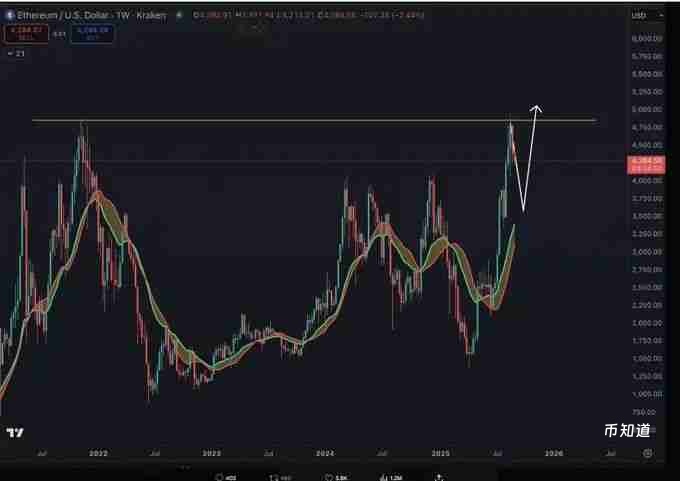The image size is (680, 481).
Task: Click the comments icon below the chart
Action: pos(219,476)
